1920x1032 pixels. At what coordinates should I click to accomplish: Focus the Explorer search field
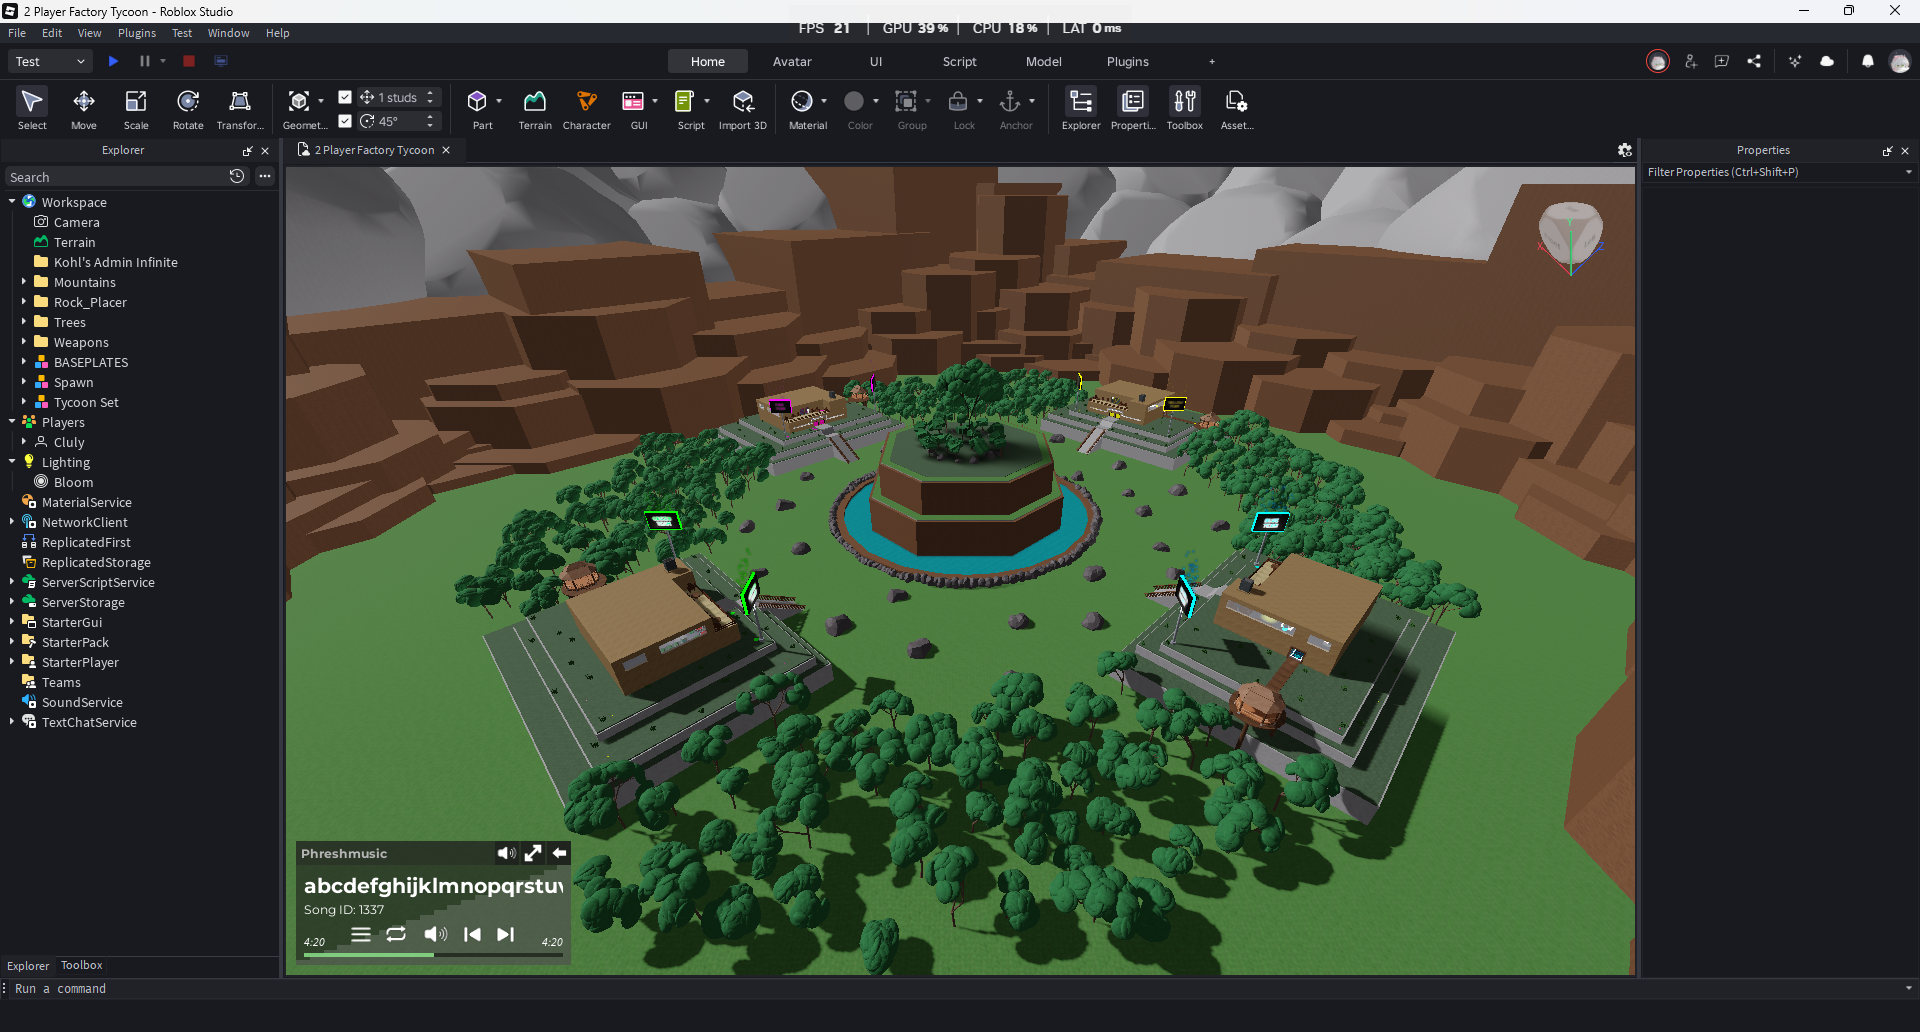pyautogui.click(x=115, y=177)
